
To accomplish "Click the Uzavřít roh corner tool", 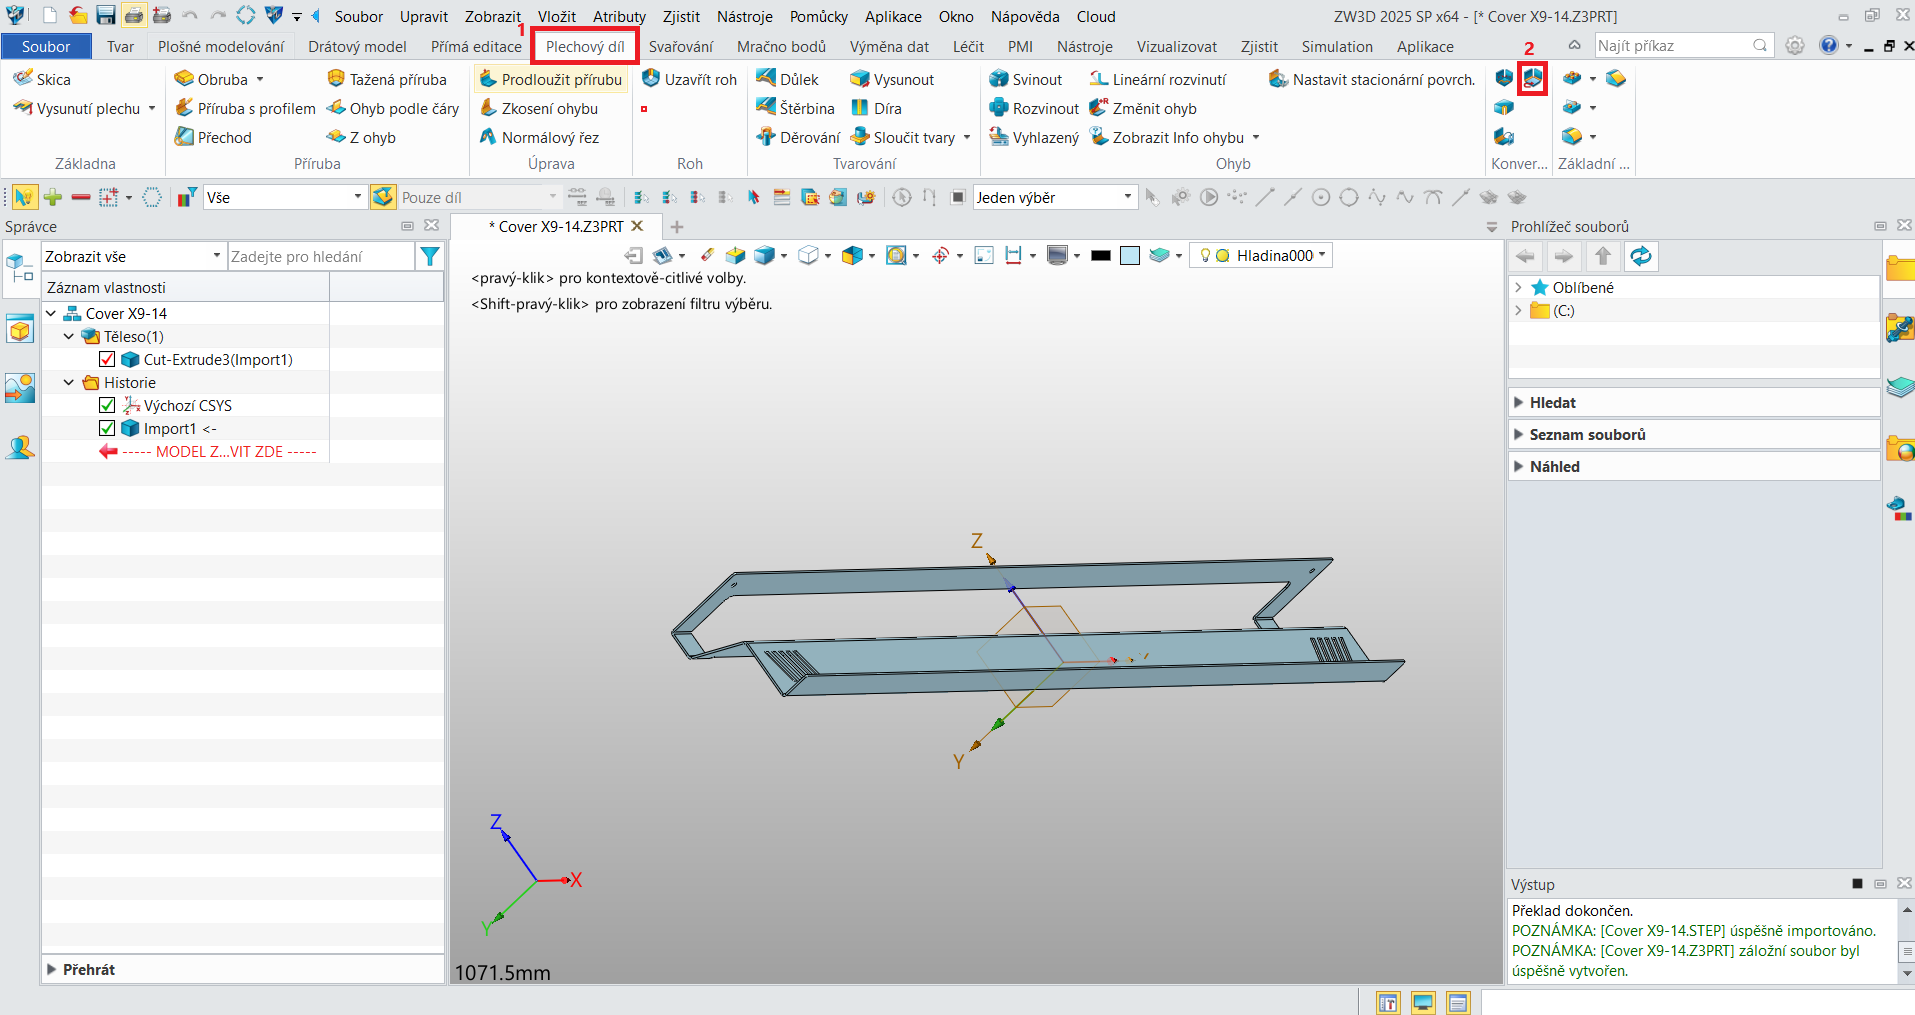I will 689,79.
